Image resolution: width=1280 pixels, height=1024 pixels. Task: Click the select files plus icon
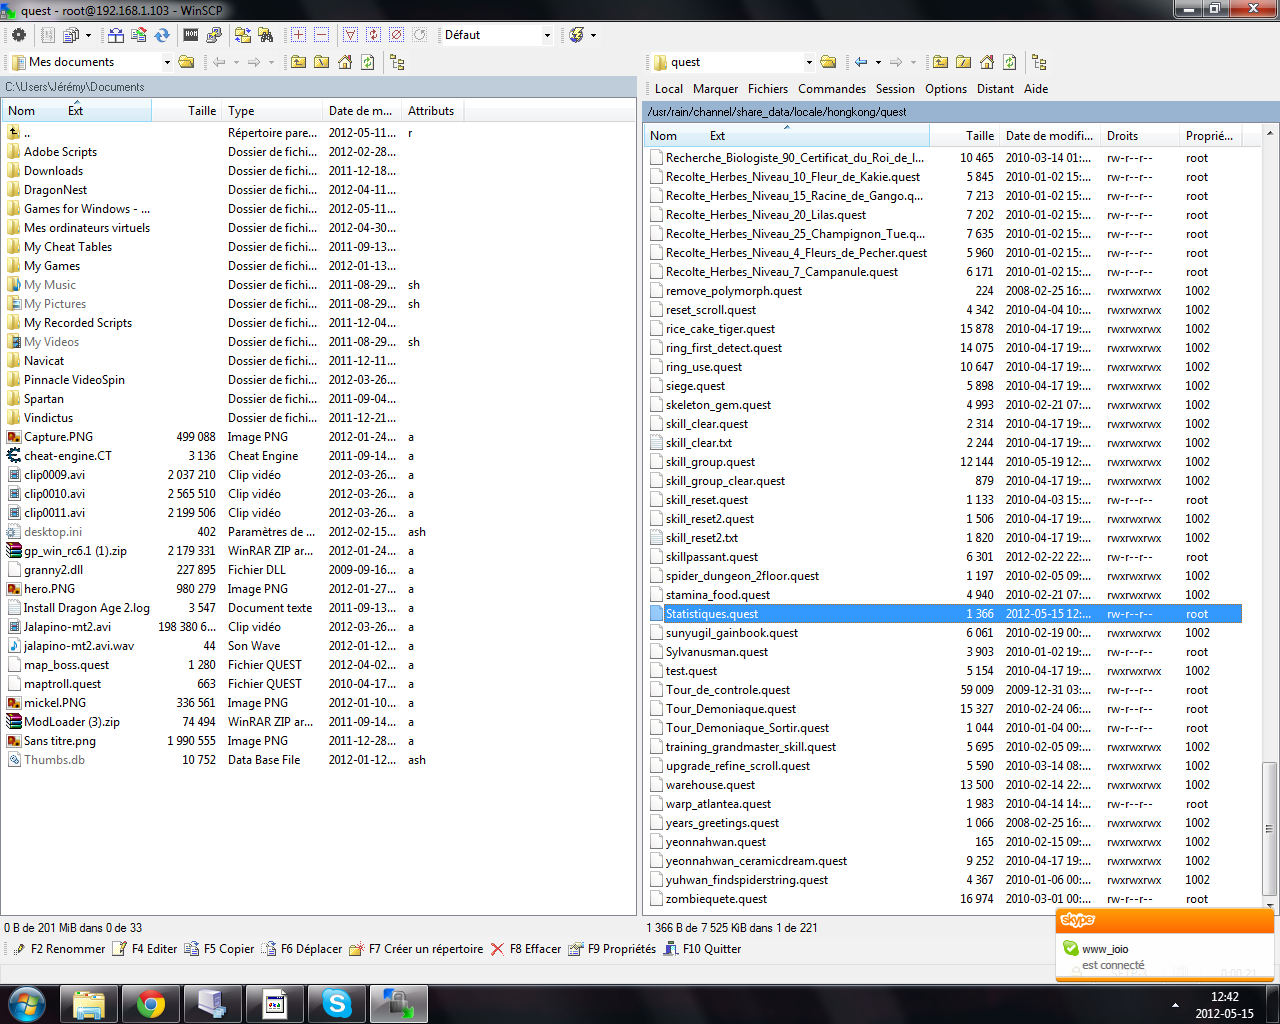(298, 35)
